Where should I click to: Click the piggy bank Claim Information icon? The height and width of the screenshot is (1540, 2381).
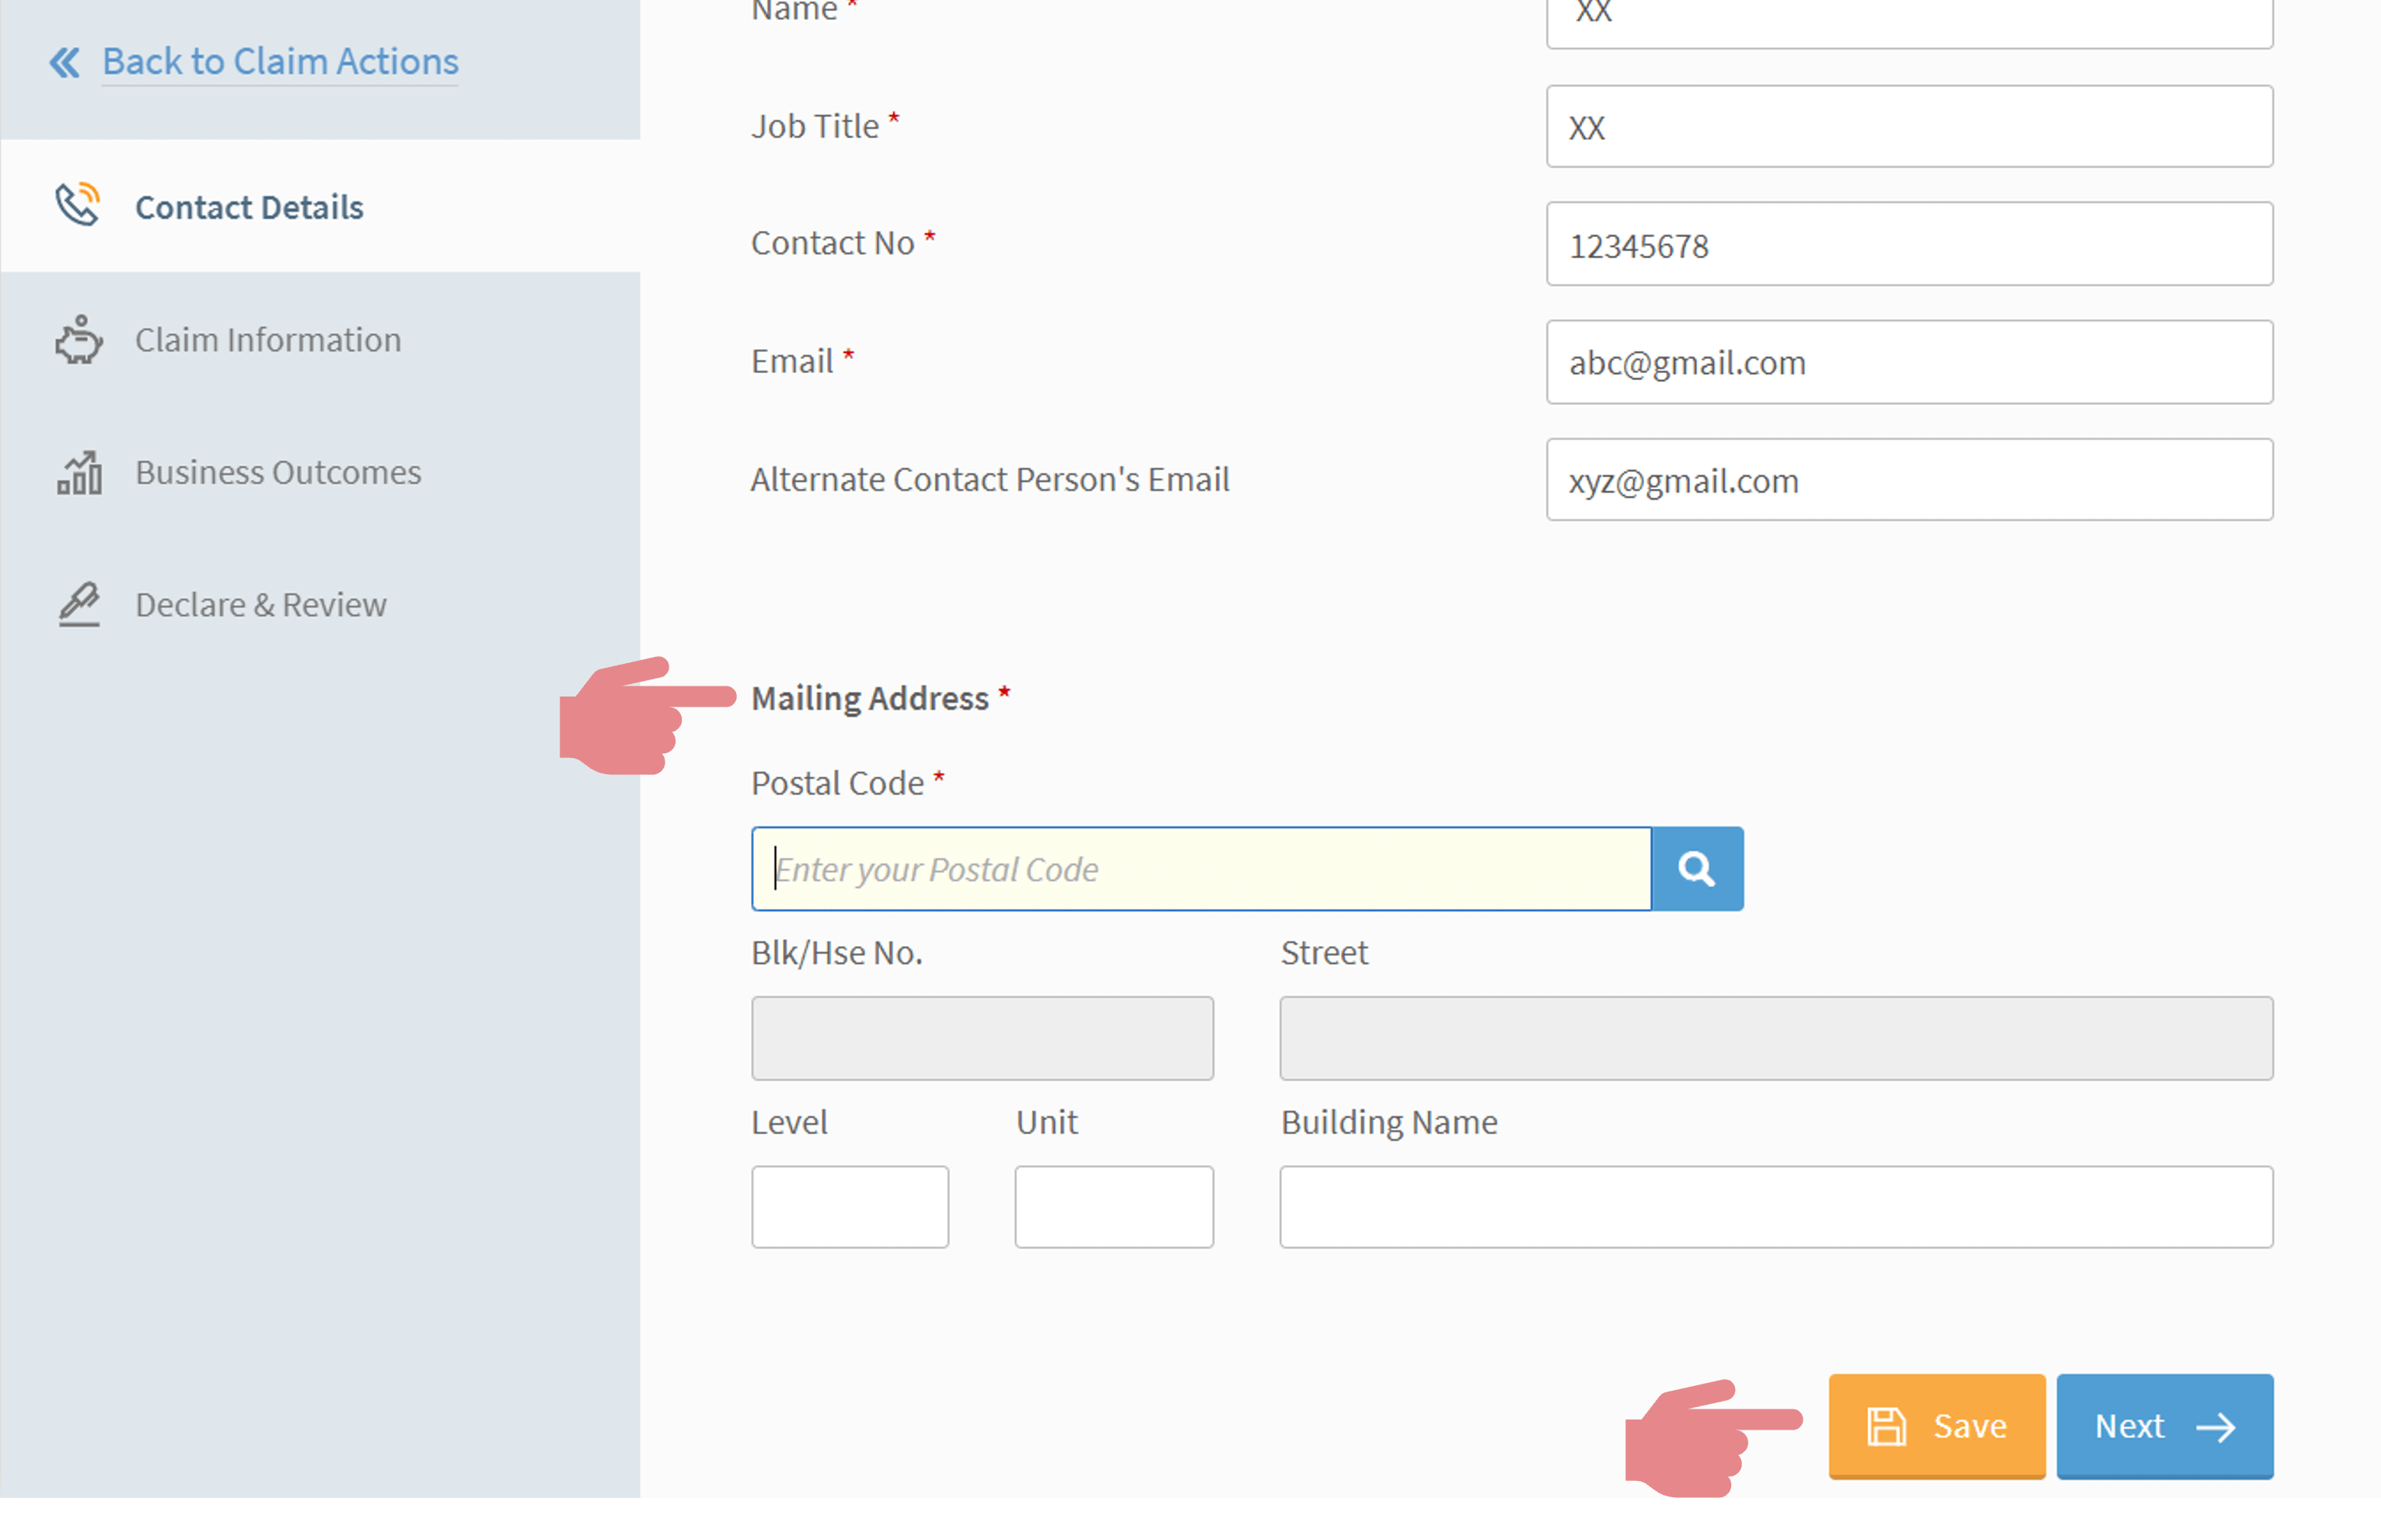(x=78, y=340)
